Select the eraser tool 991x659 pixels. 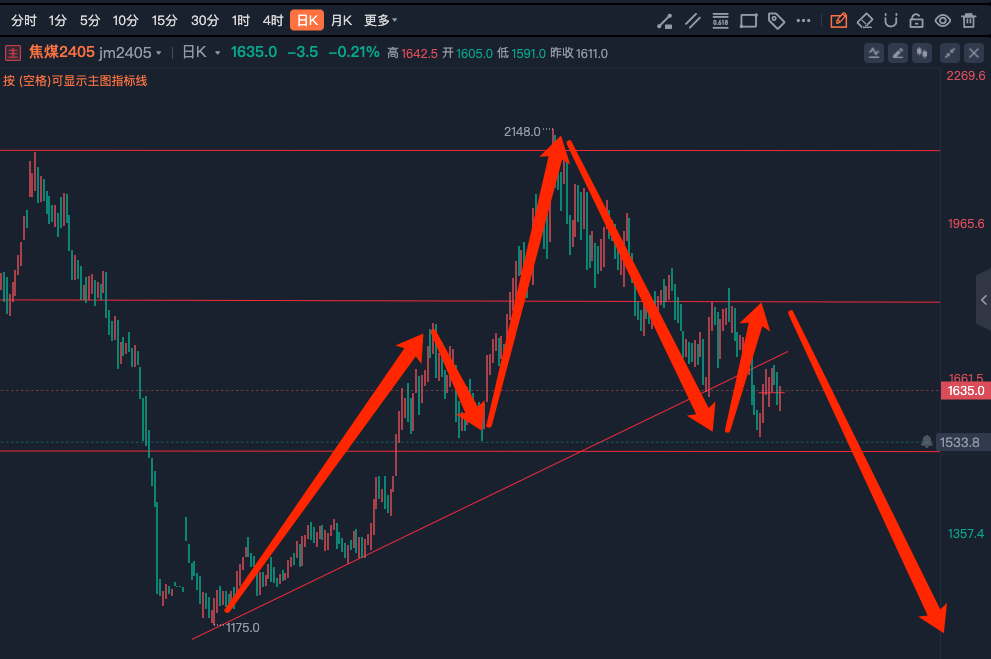pos(865,21)
